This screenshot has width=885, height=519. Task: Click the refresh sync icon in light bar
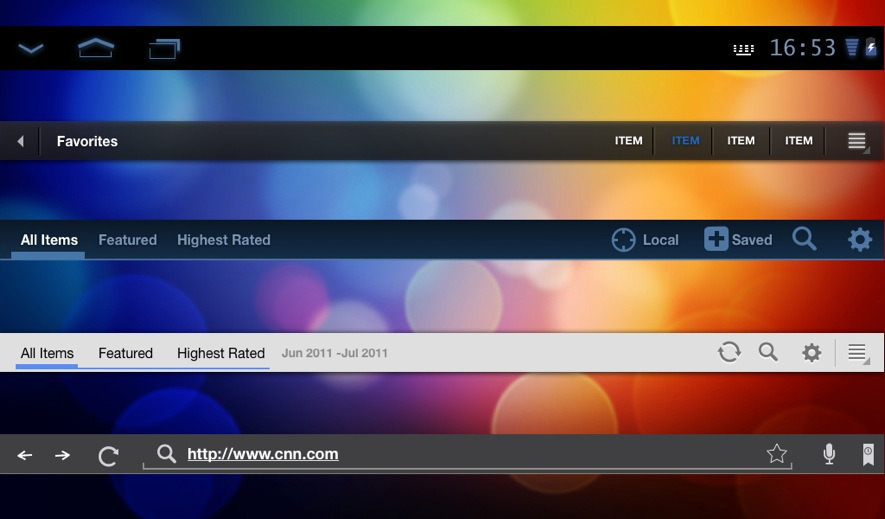tap(729, 352)
